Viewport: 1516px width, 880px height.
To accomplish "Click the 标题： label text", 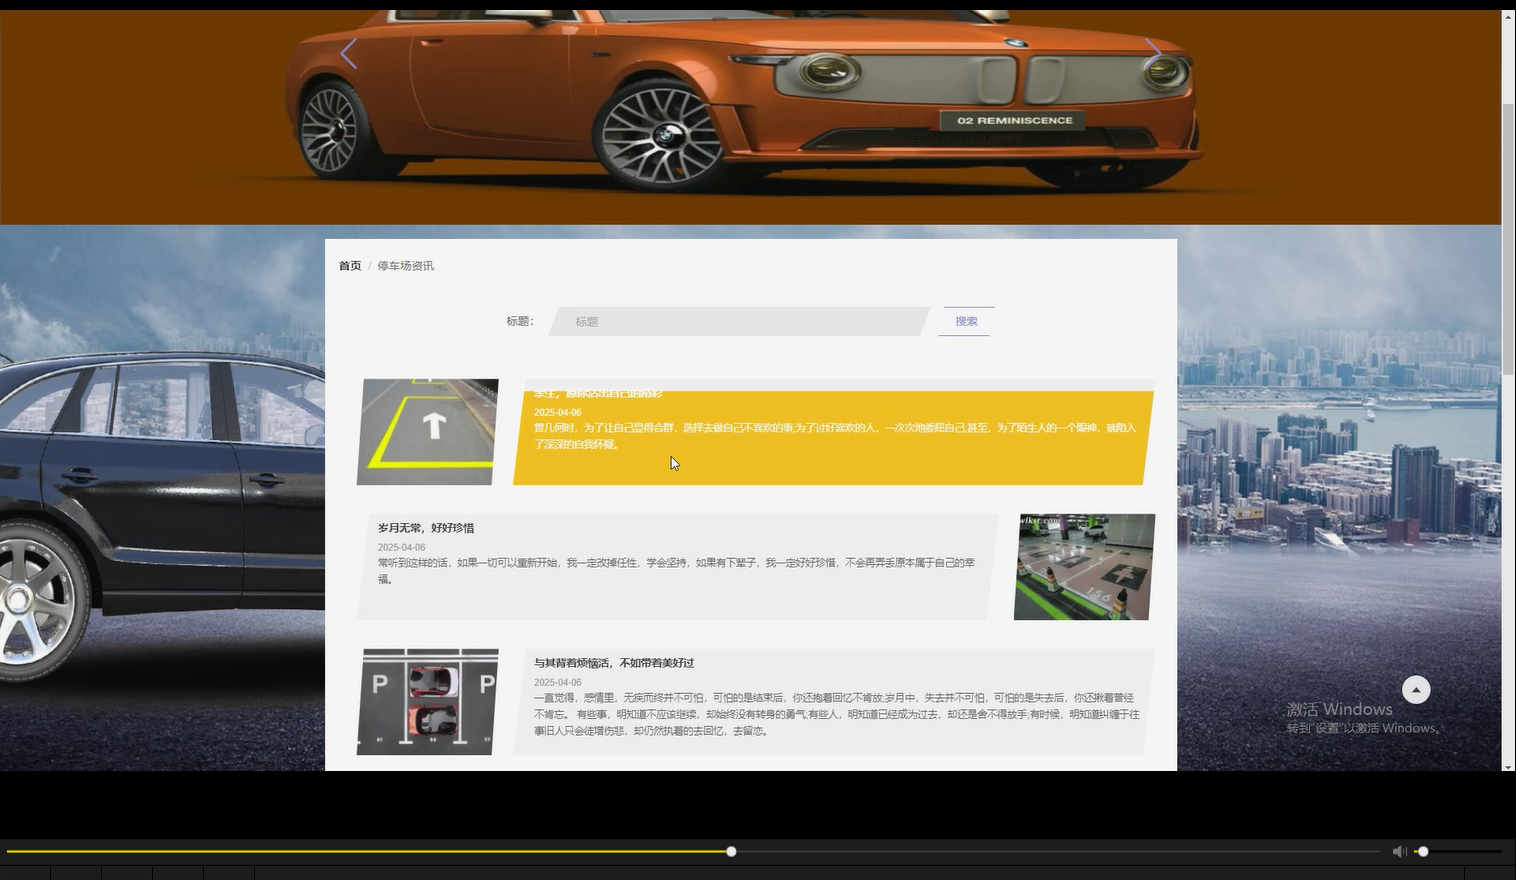I will (520, 321).
